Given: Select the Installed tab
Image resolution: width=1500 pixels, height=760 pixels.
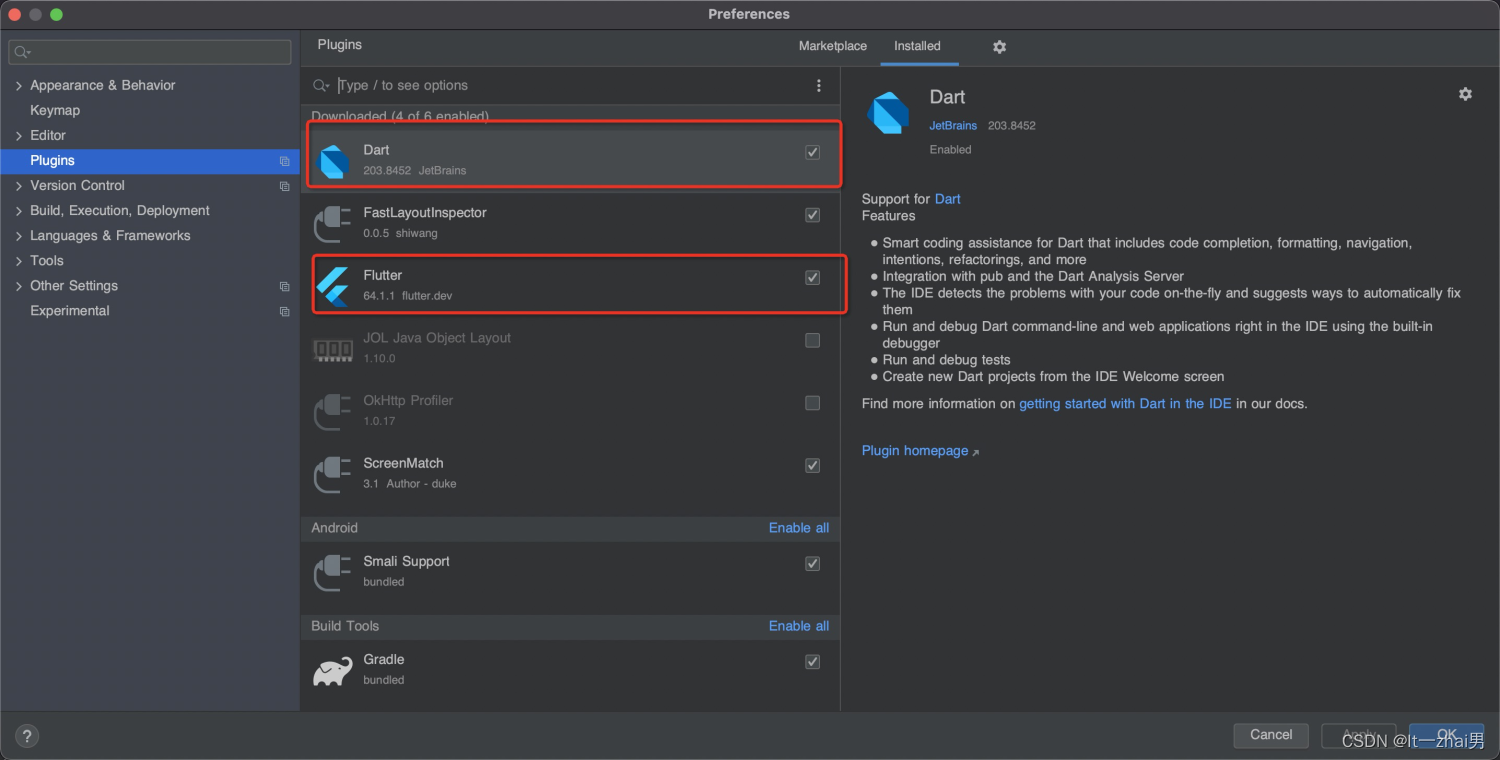Looking at the screenshot, I should [917, 46].
